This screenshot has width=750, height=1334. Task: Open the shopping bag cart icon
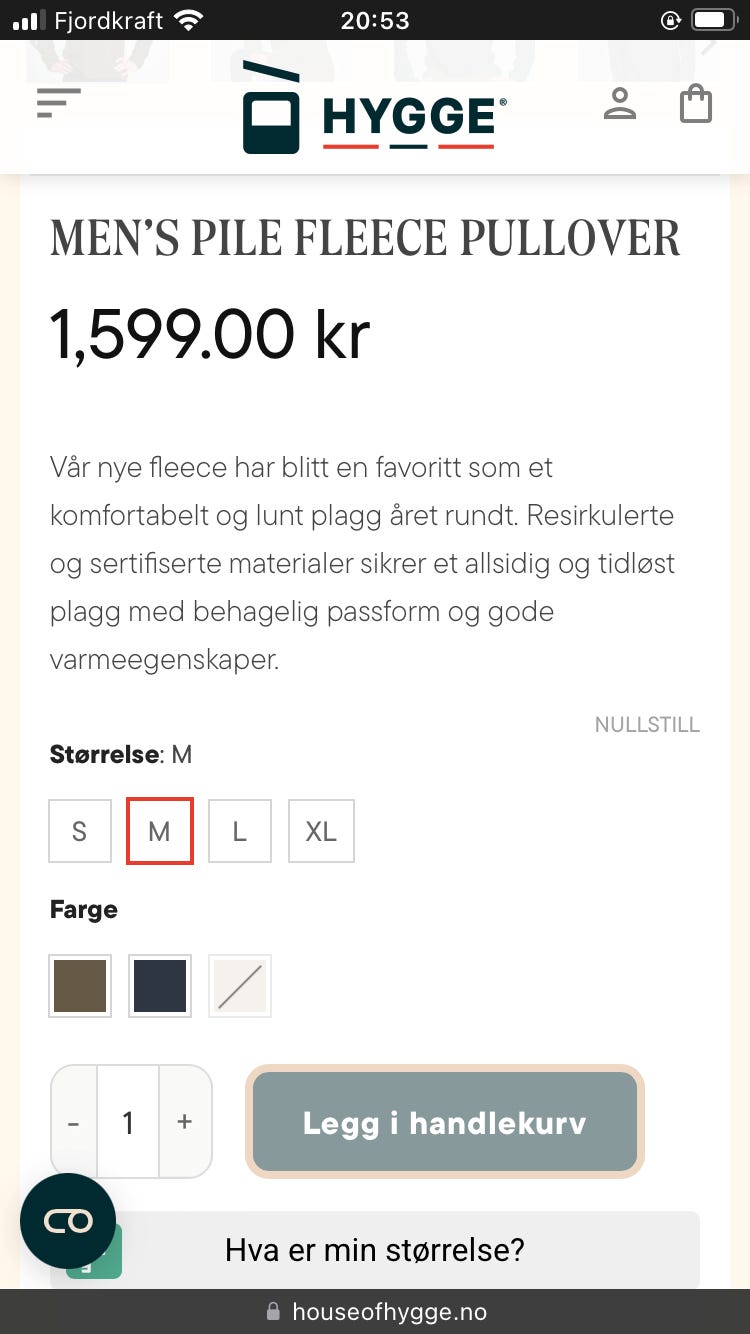(696, 104)
